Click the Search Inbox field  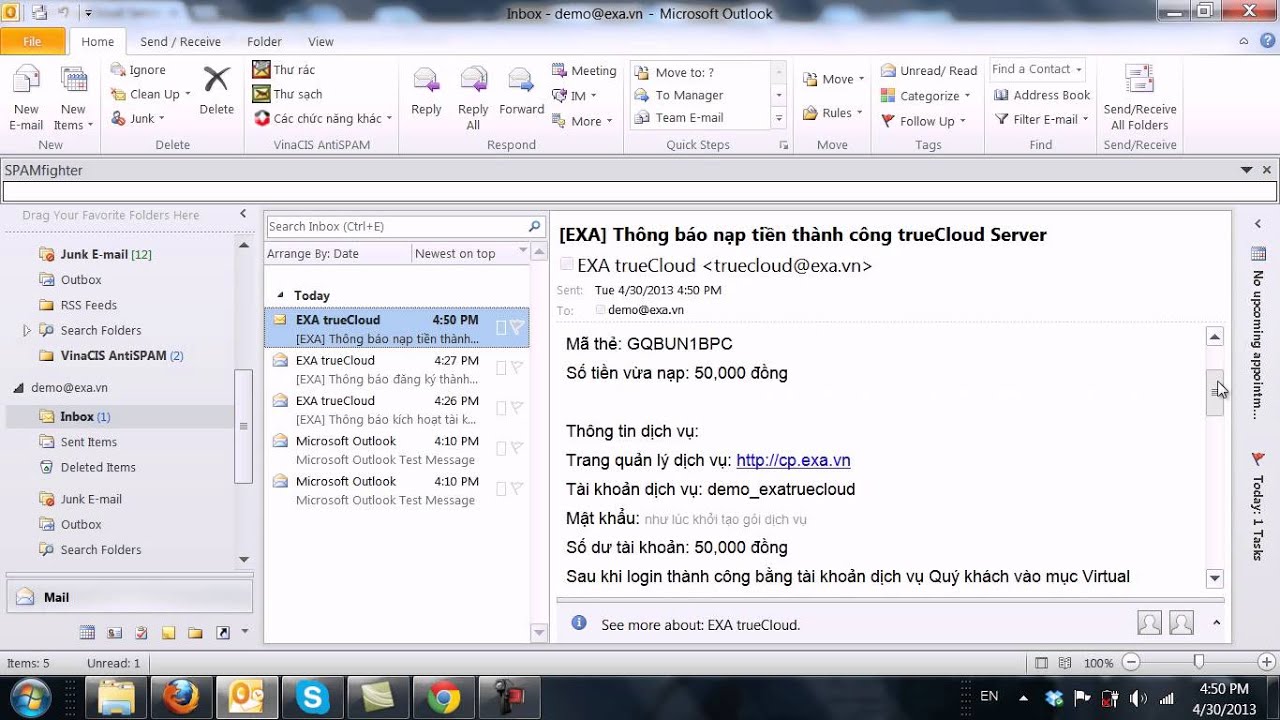click(x=395, y=226)
